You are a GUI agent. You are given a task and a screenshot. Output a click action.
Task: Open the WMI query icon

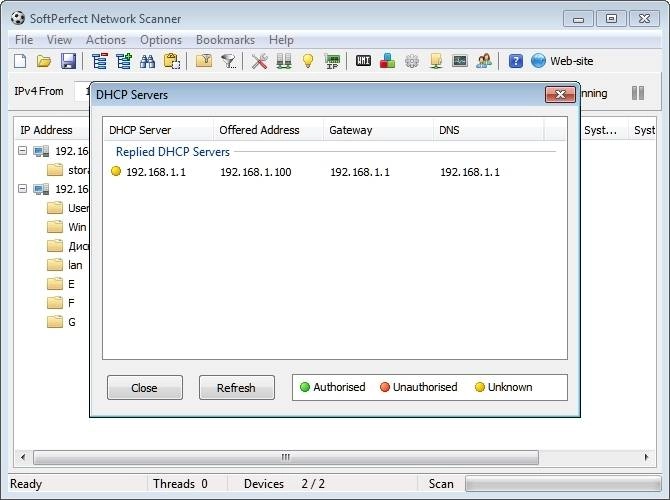point(363,61)
